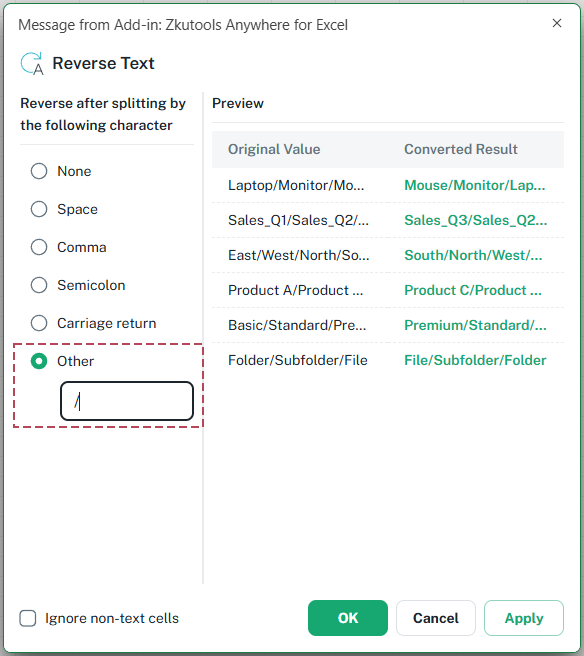
Task: Click the Preview heading
Action: [x=238, y=103]
